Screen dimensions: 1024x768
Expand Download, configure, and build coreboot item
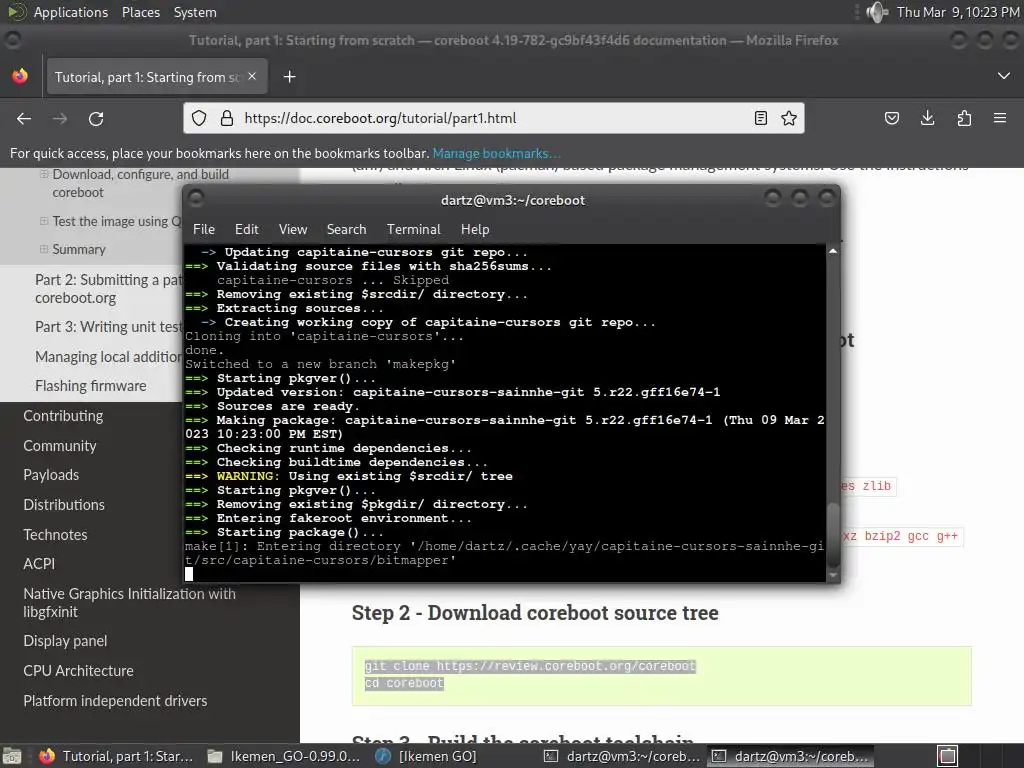pyautogui.click(x=44, y=174)
